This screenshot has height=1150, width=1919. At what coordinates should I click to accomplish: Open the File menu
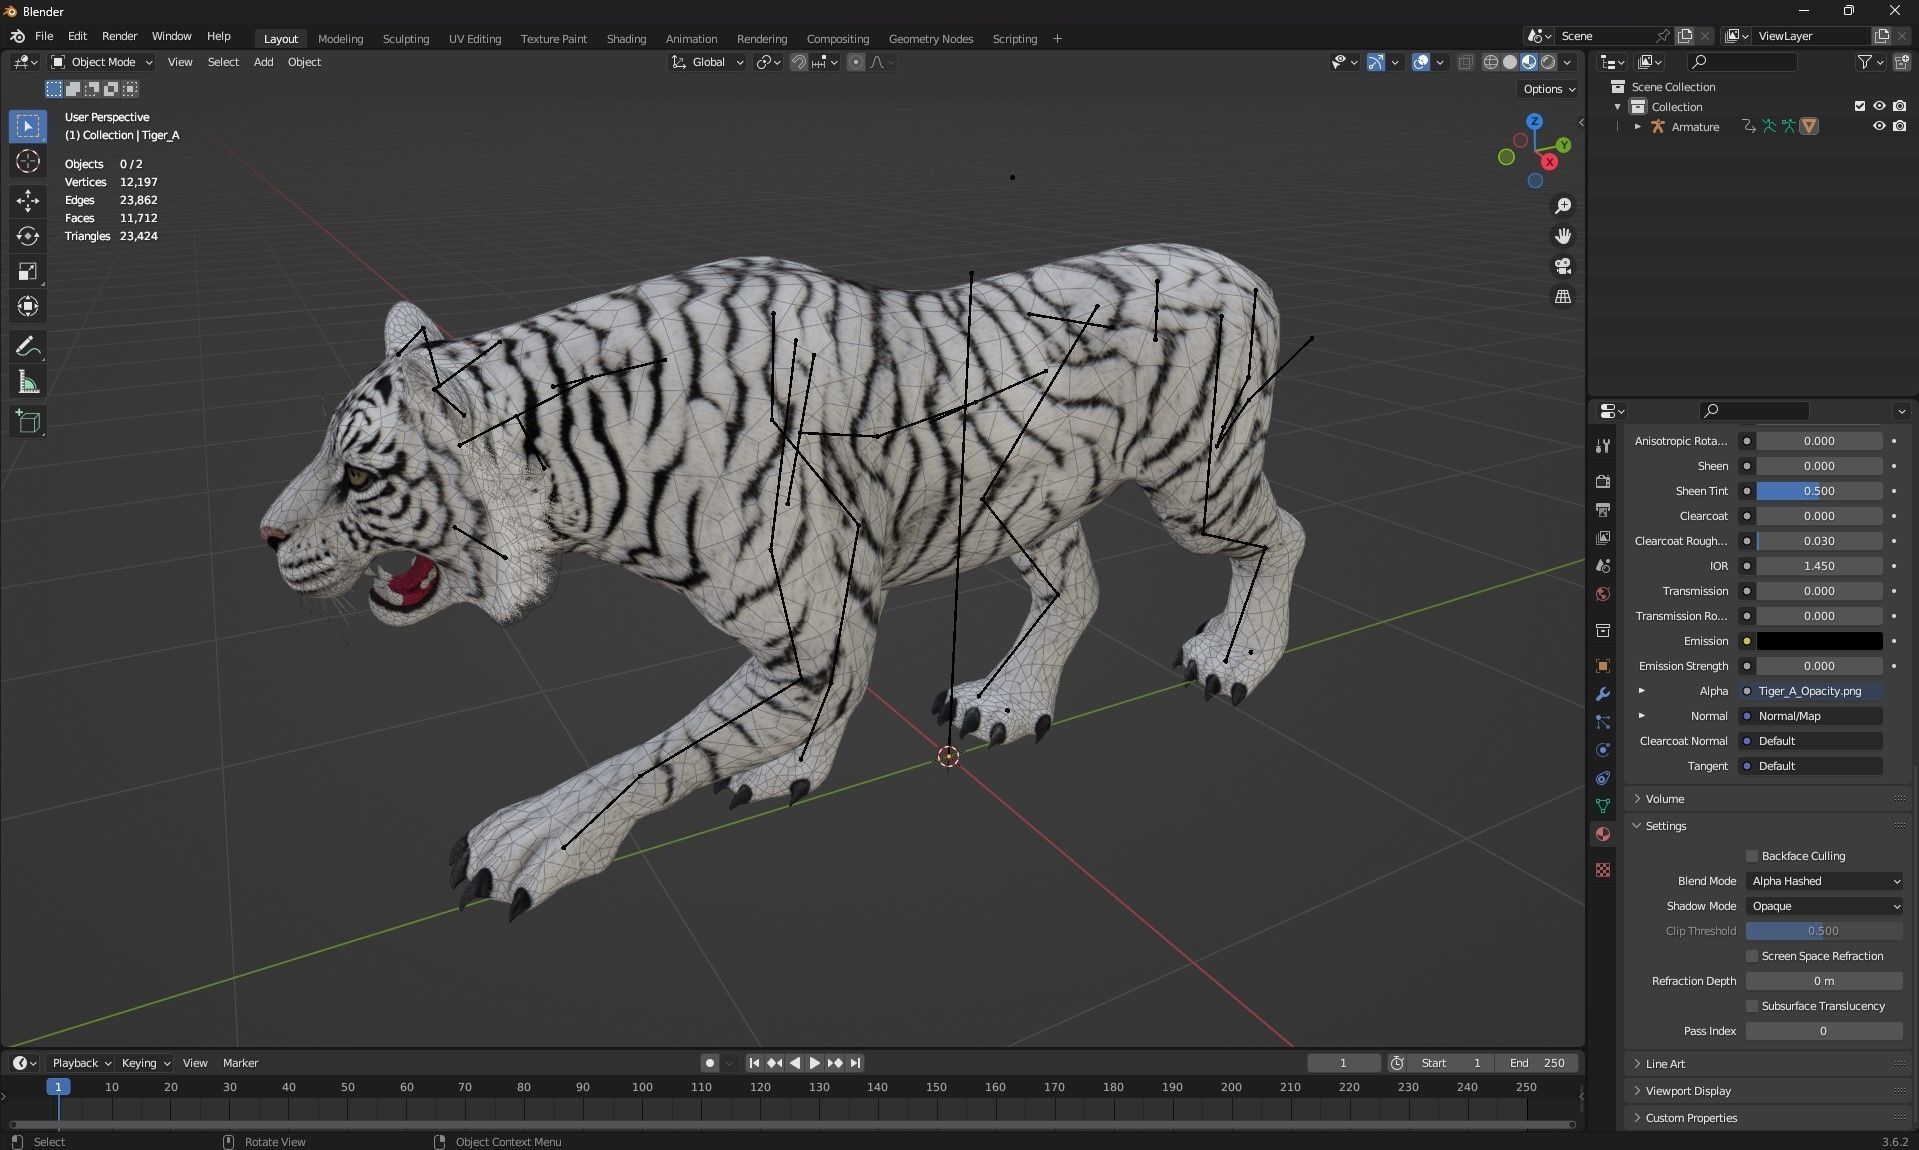[x=44, y=36]
